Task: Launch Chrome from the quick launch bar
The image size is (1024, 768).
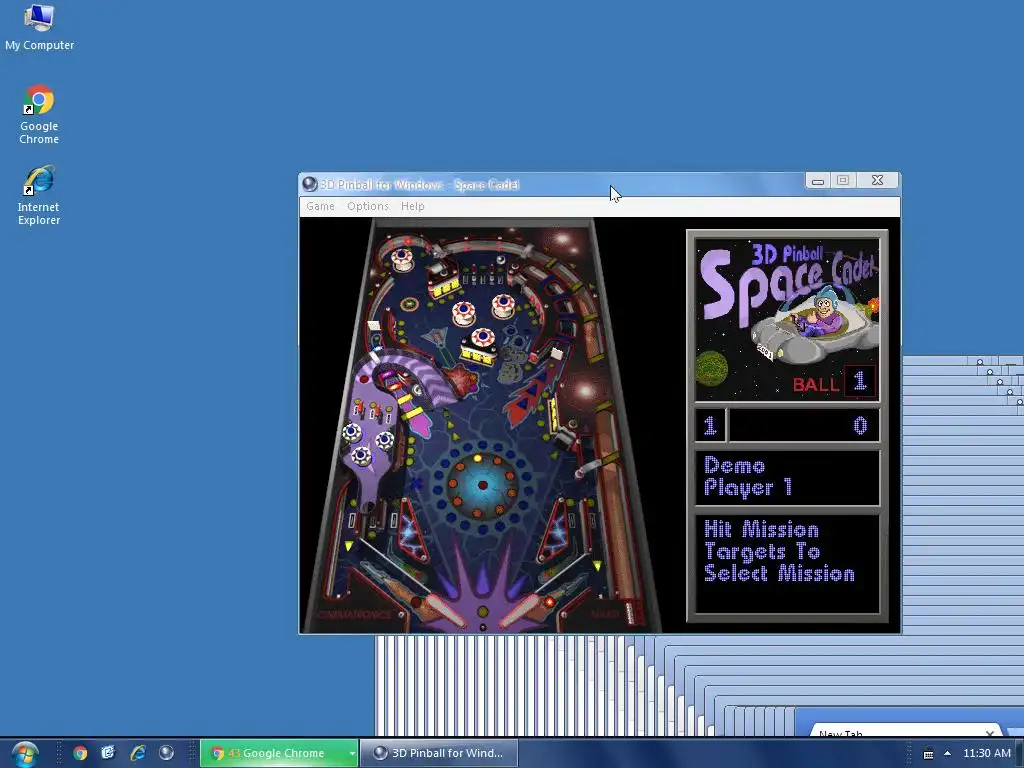Action: (80, 753)
